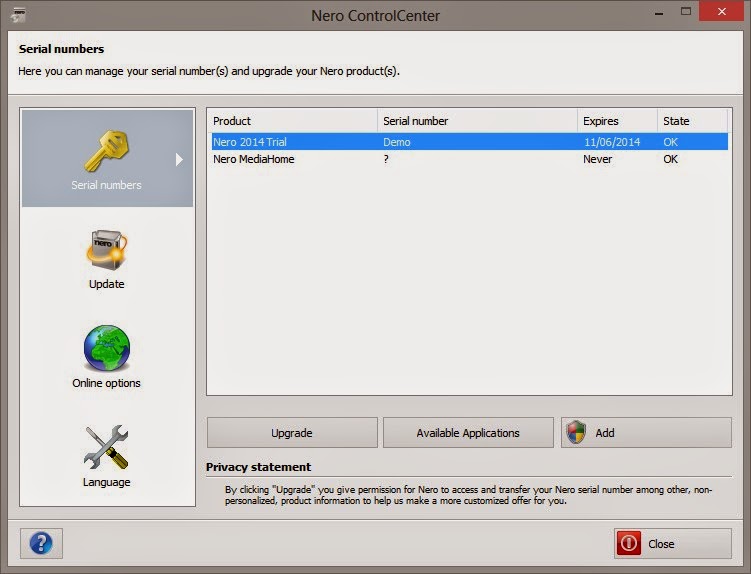Image resolution: width=751 pixels, height=574 pixels.
Task: Click the 11/06/2014 expiry date cell
Action: [x=612, y=142]
